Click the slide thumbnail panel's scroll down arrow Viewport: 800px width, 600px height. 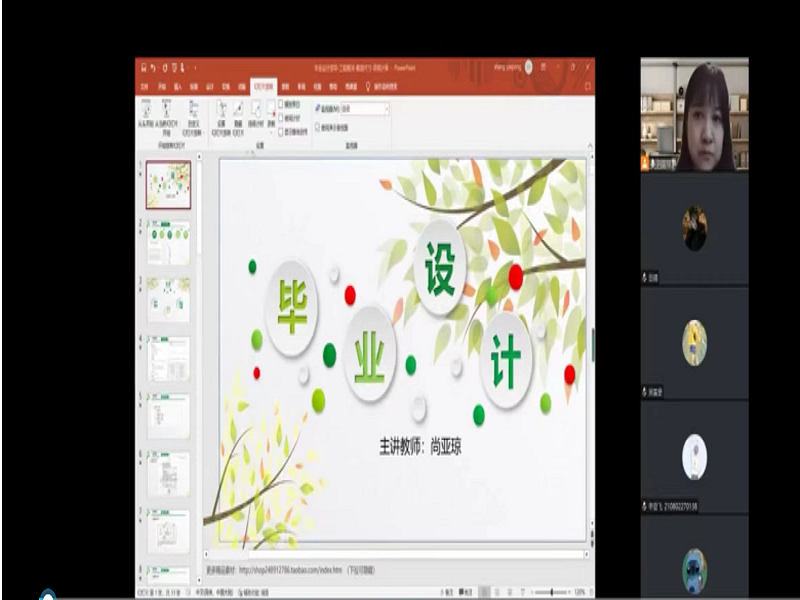[199, 581]
